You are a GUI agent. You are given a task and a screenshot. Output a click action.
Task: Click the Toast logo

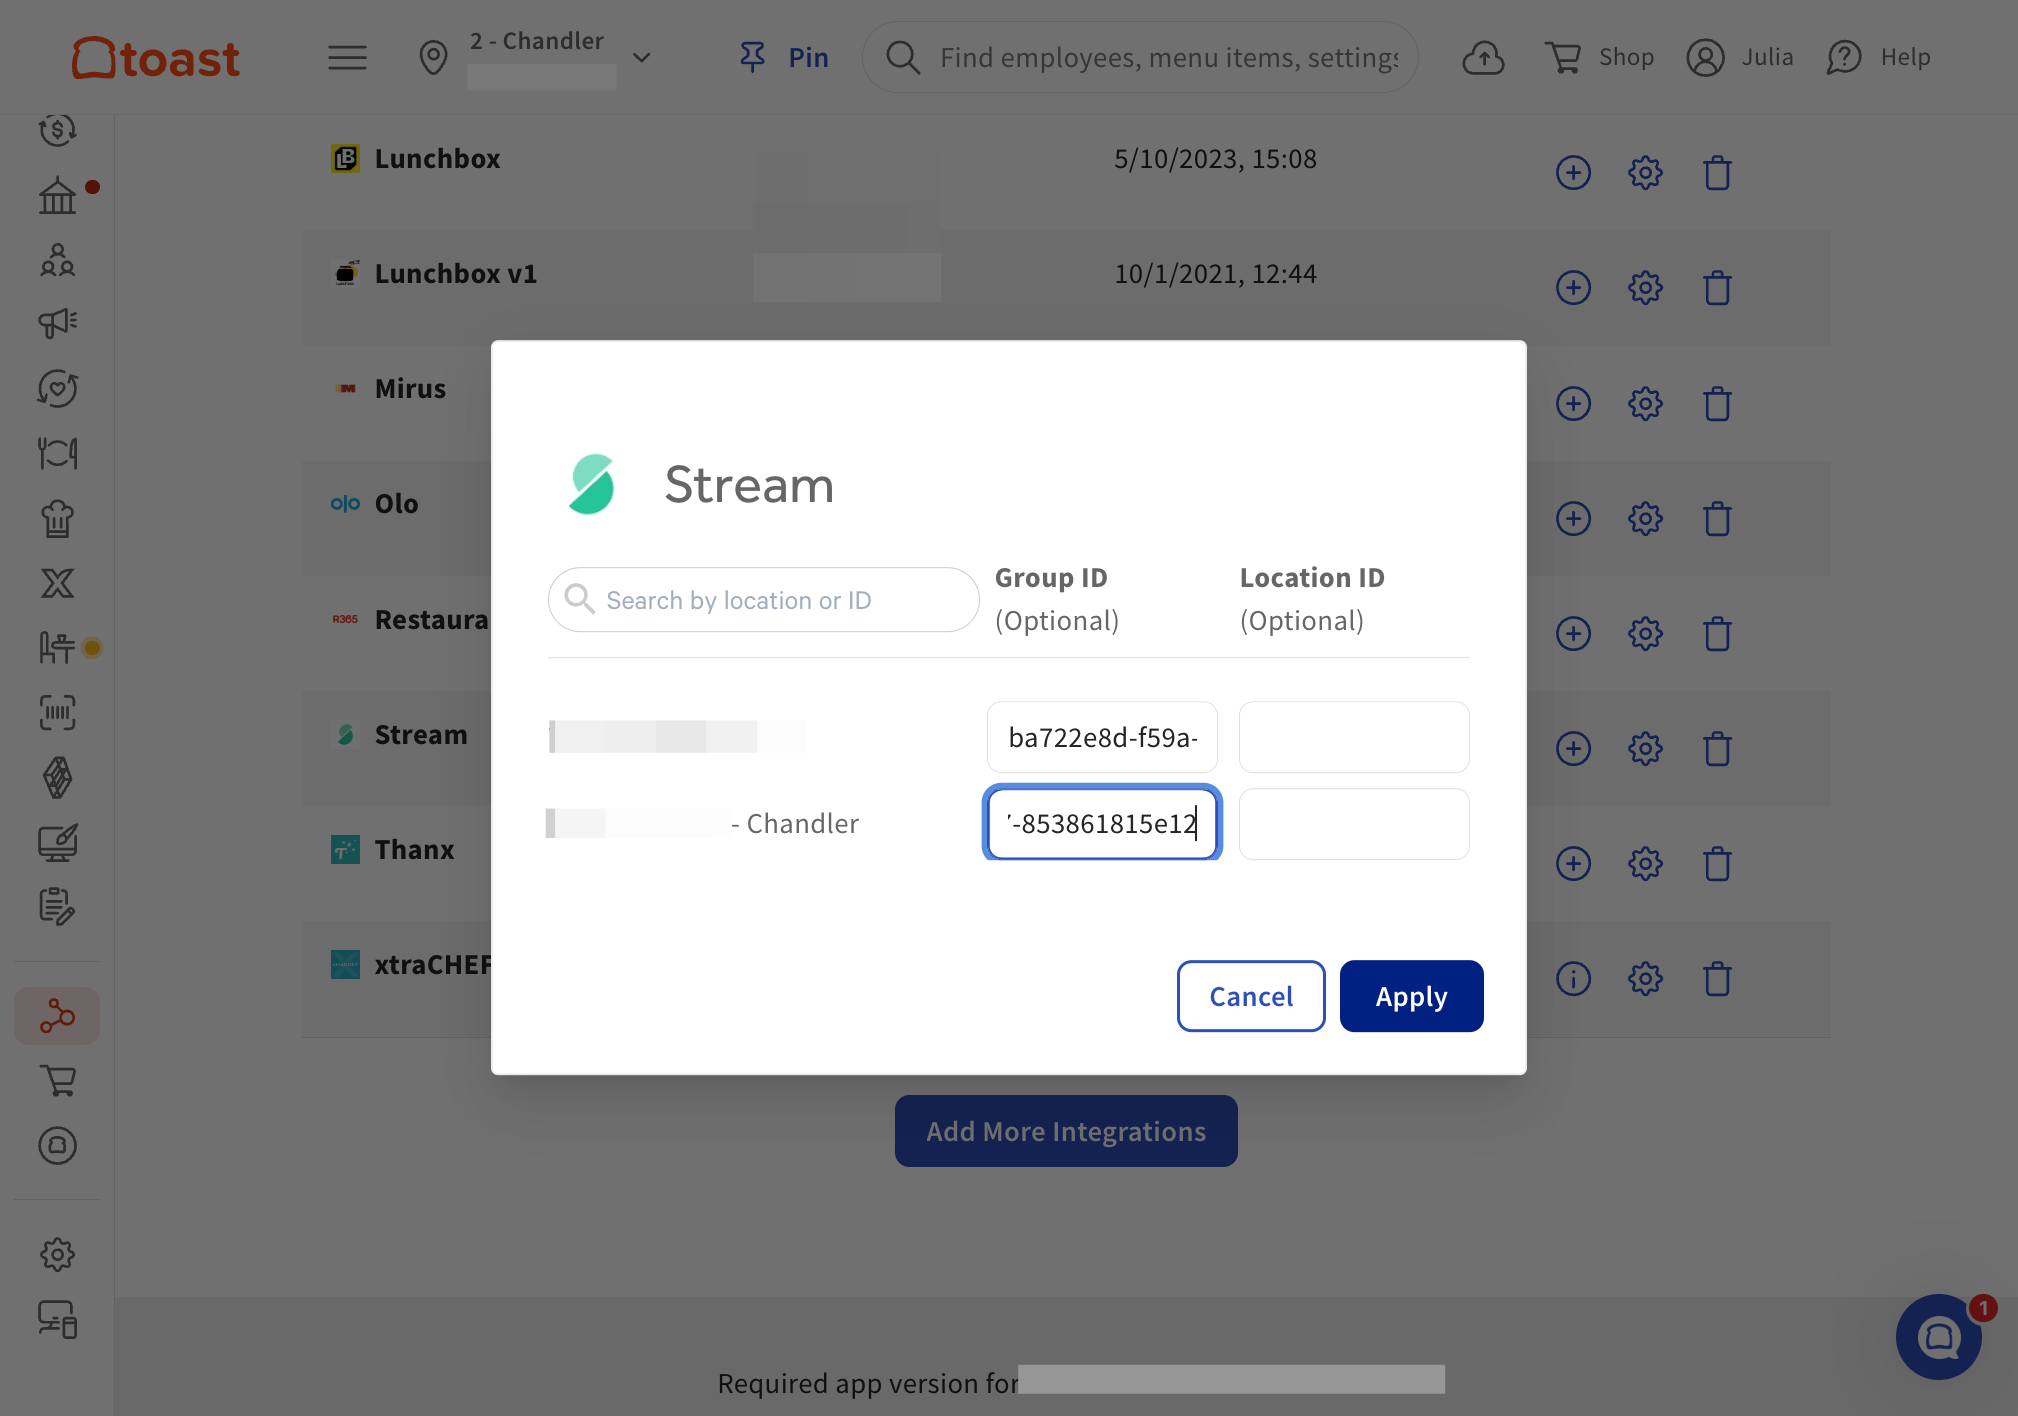(156, 58)
